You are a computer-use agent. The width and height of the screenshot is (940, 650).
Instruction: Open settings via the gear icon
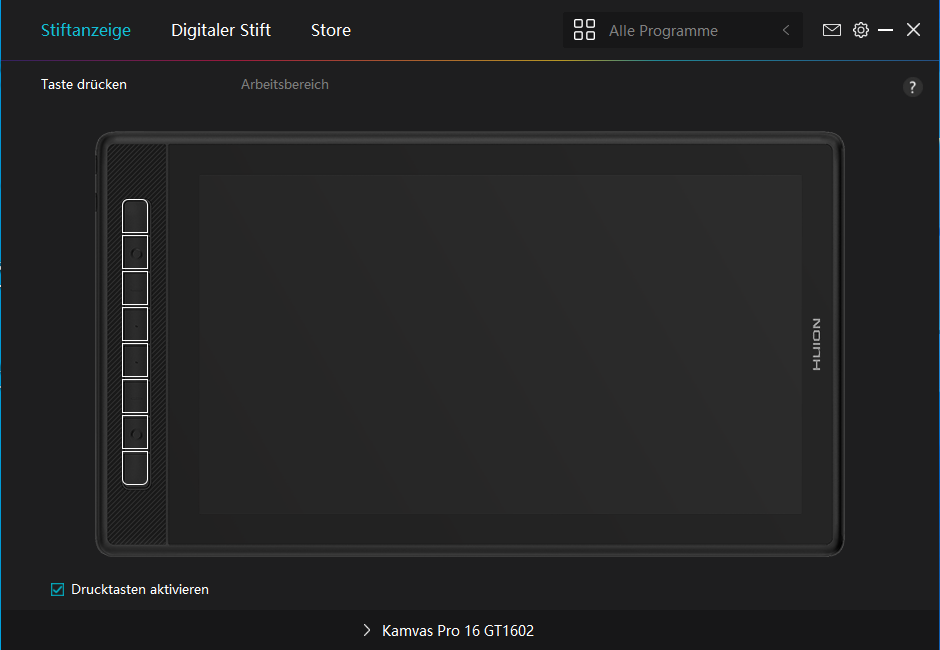point(860,30)
